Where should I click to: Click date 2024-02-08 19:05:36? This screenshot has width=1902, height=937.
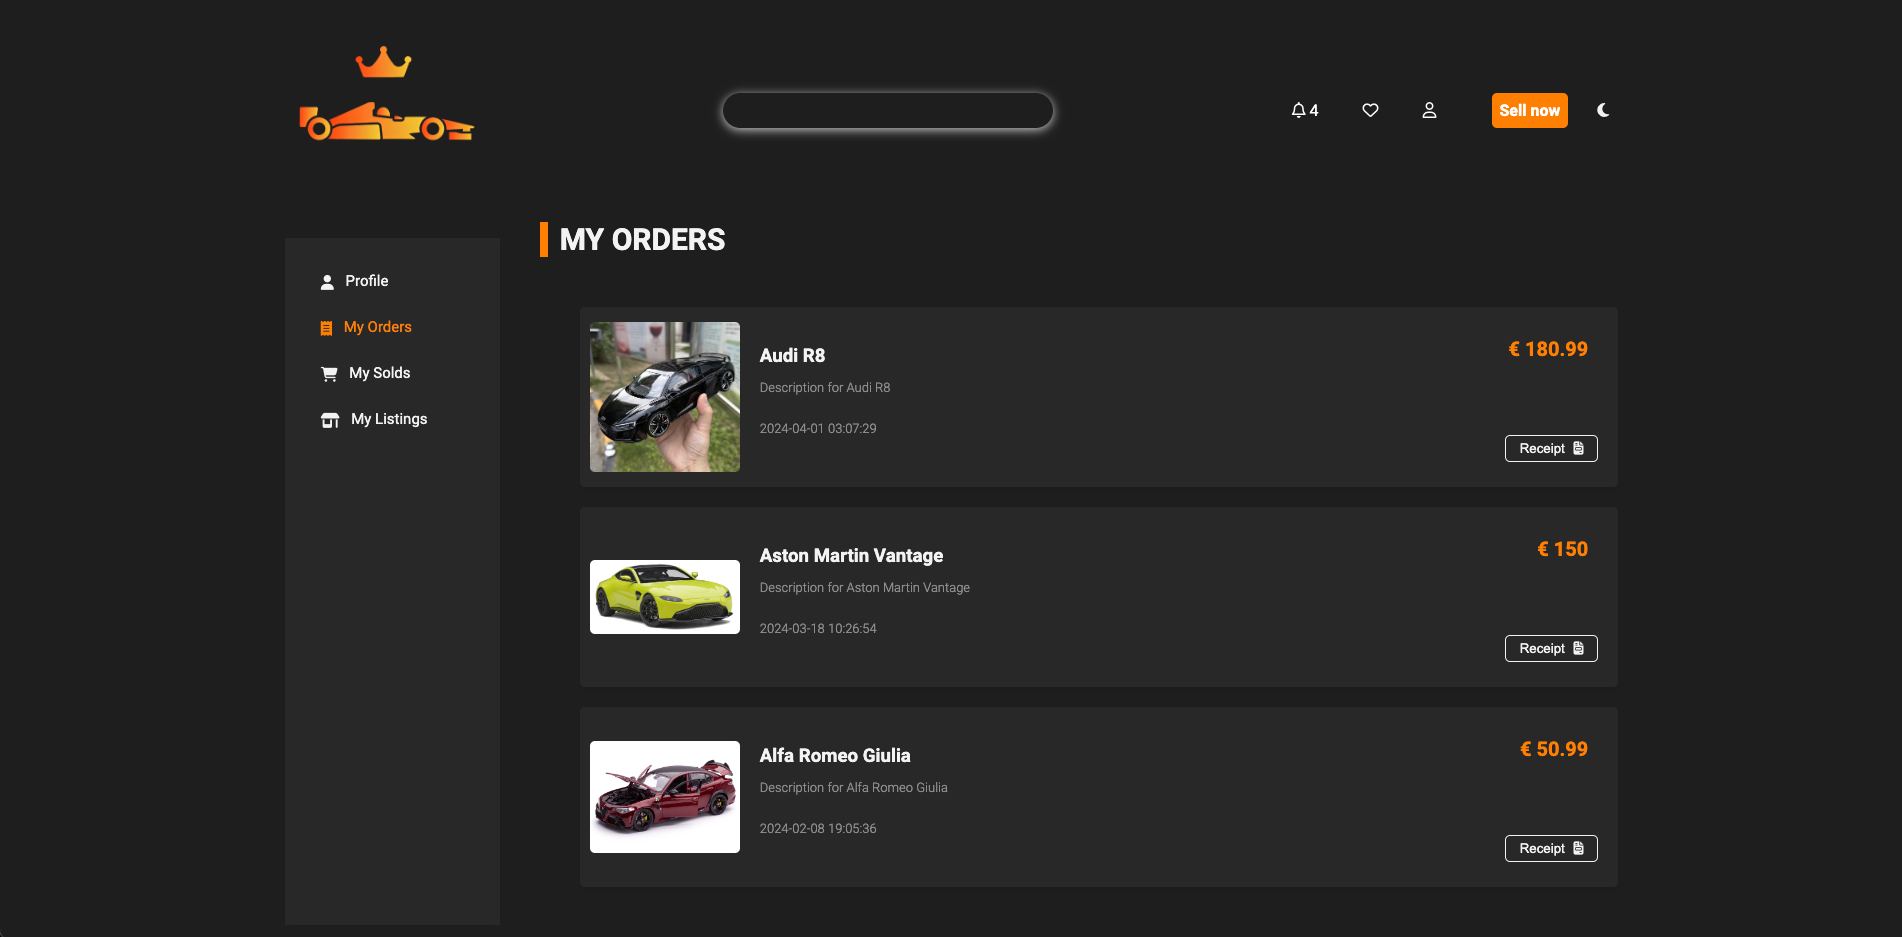tap(818, 828)
